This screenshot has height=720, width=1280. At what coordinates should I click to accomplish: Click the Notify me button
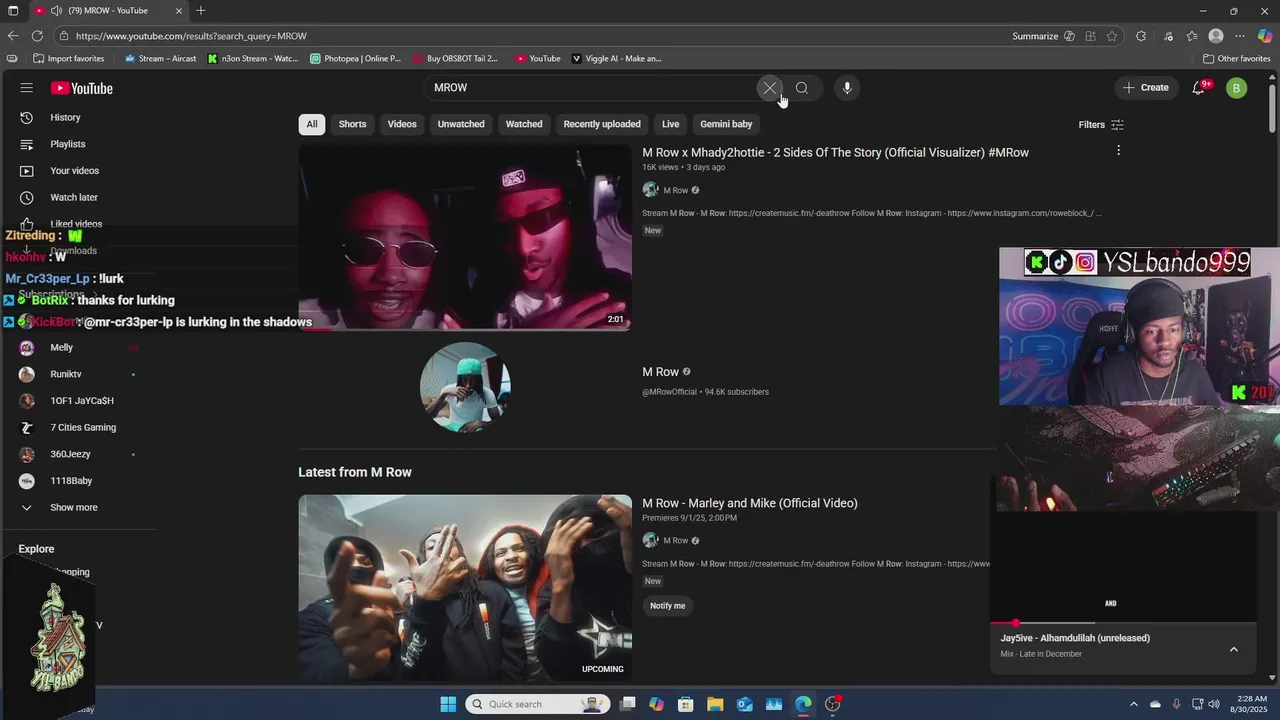668,606
